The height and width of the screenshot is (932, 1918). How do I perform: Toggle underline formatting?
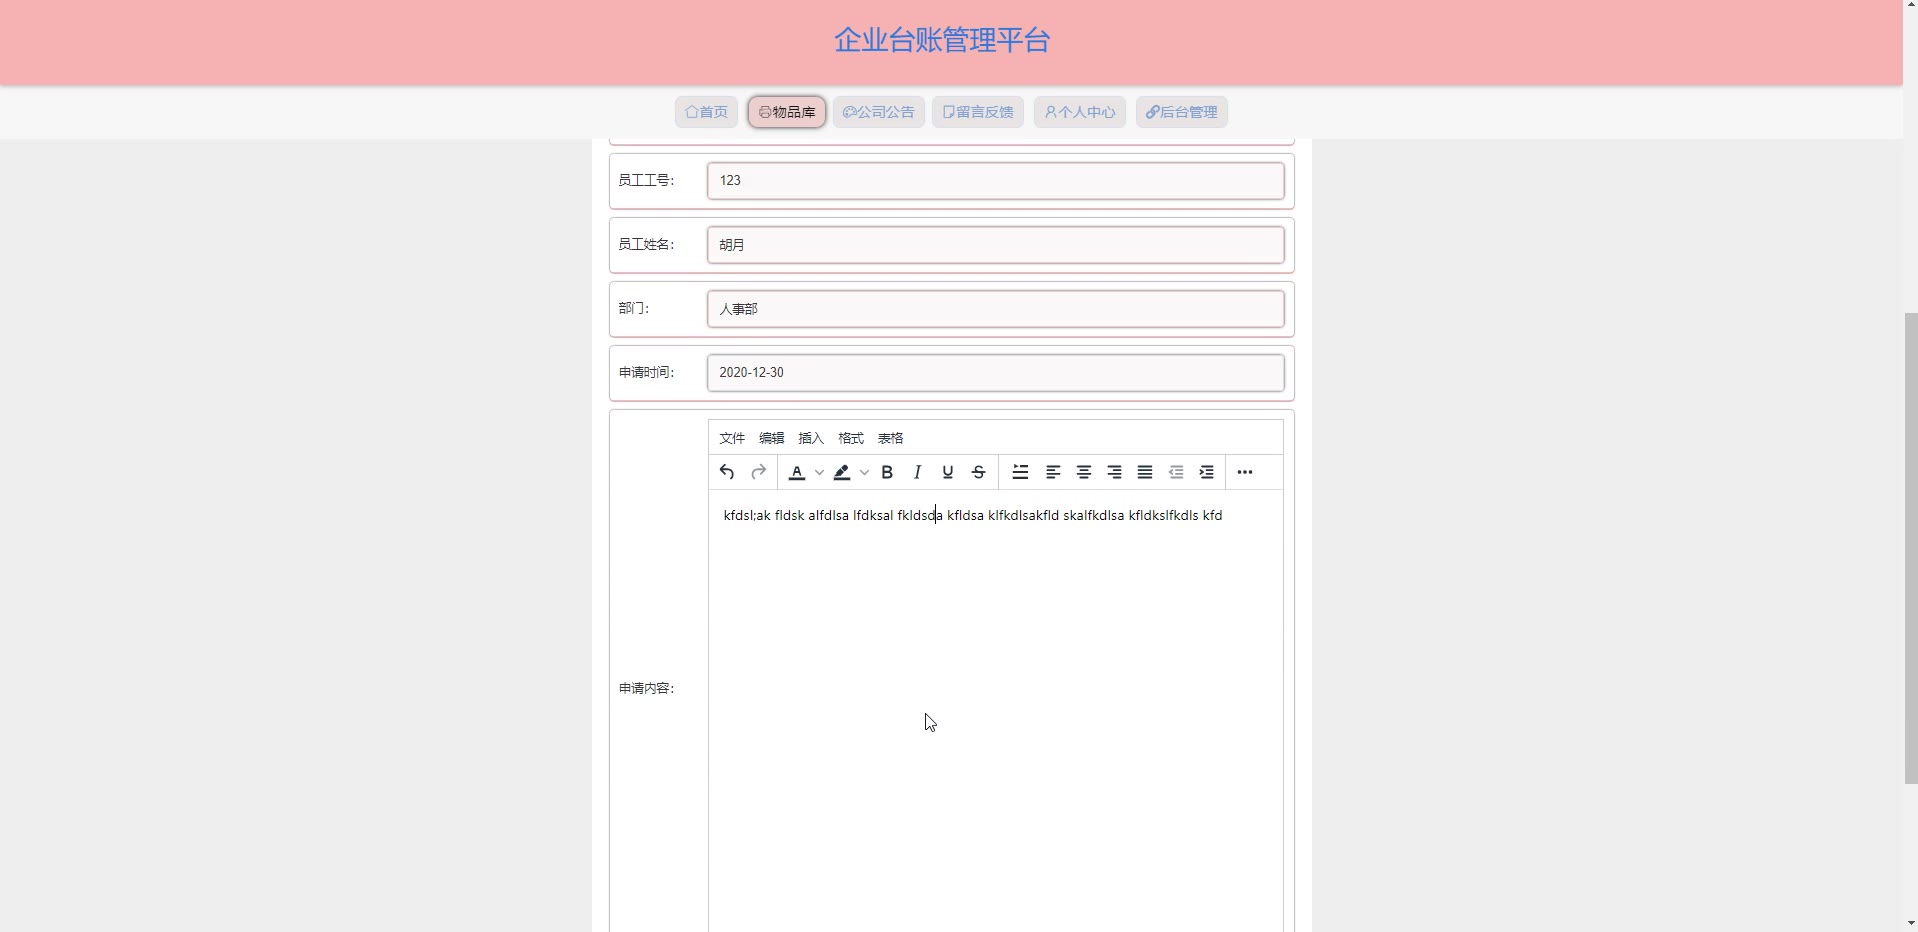click(x=948, y=472)
